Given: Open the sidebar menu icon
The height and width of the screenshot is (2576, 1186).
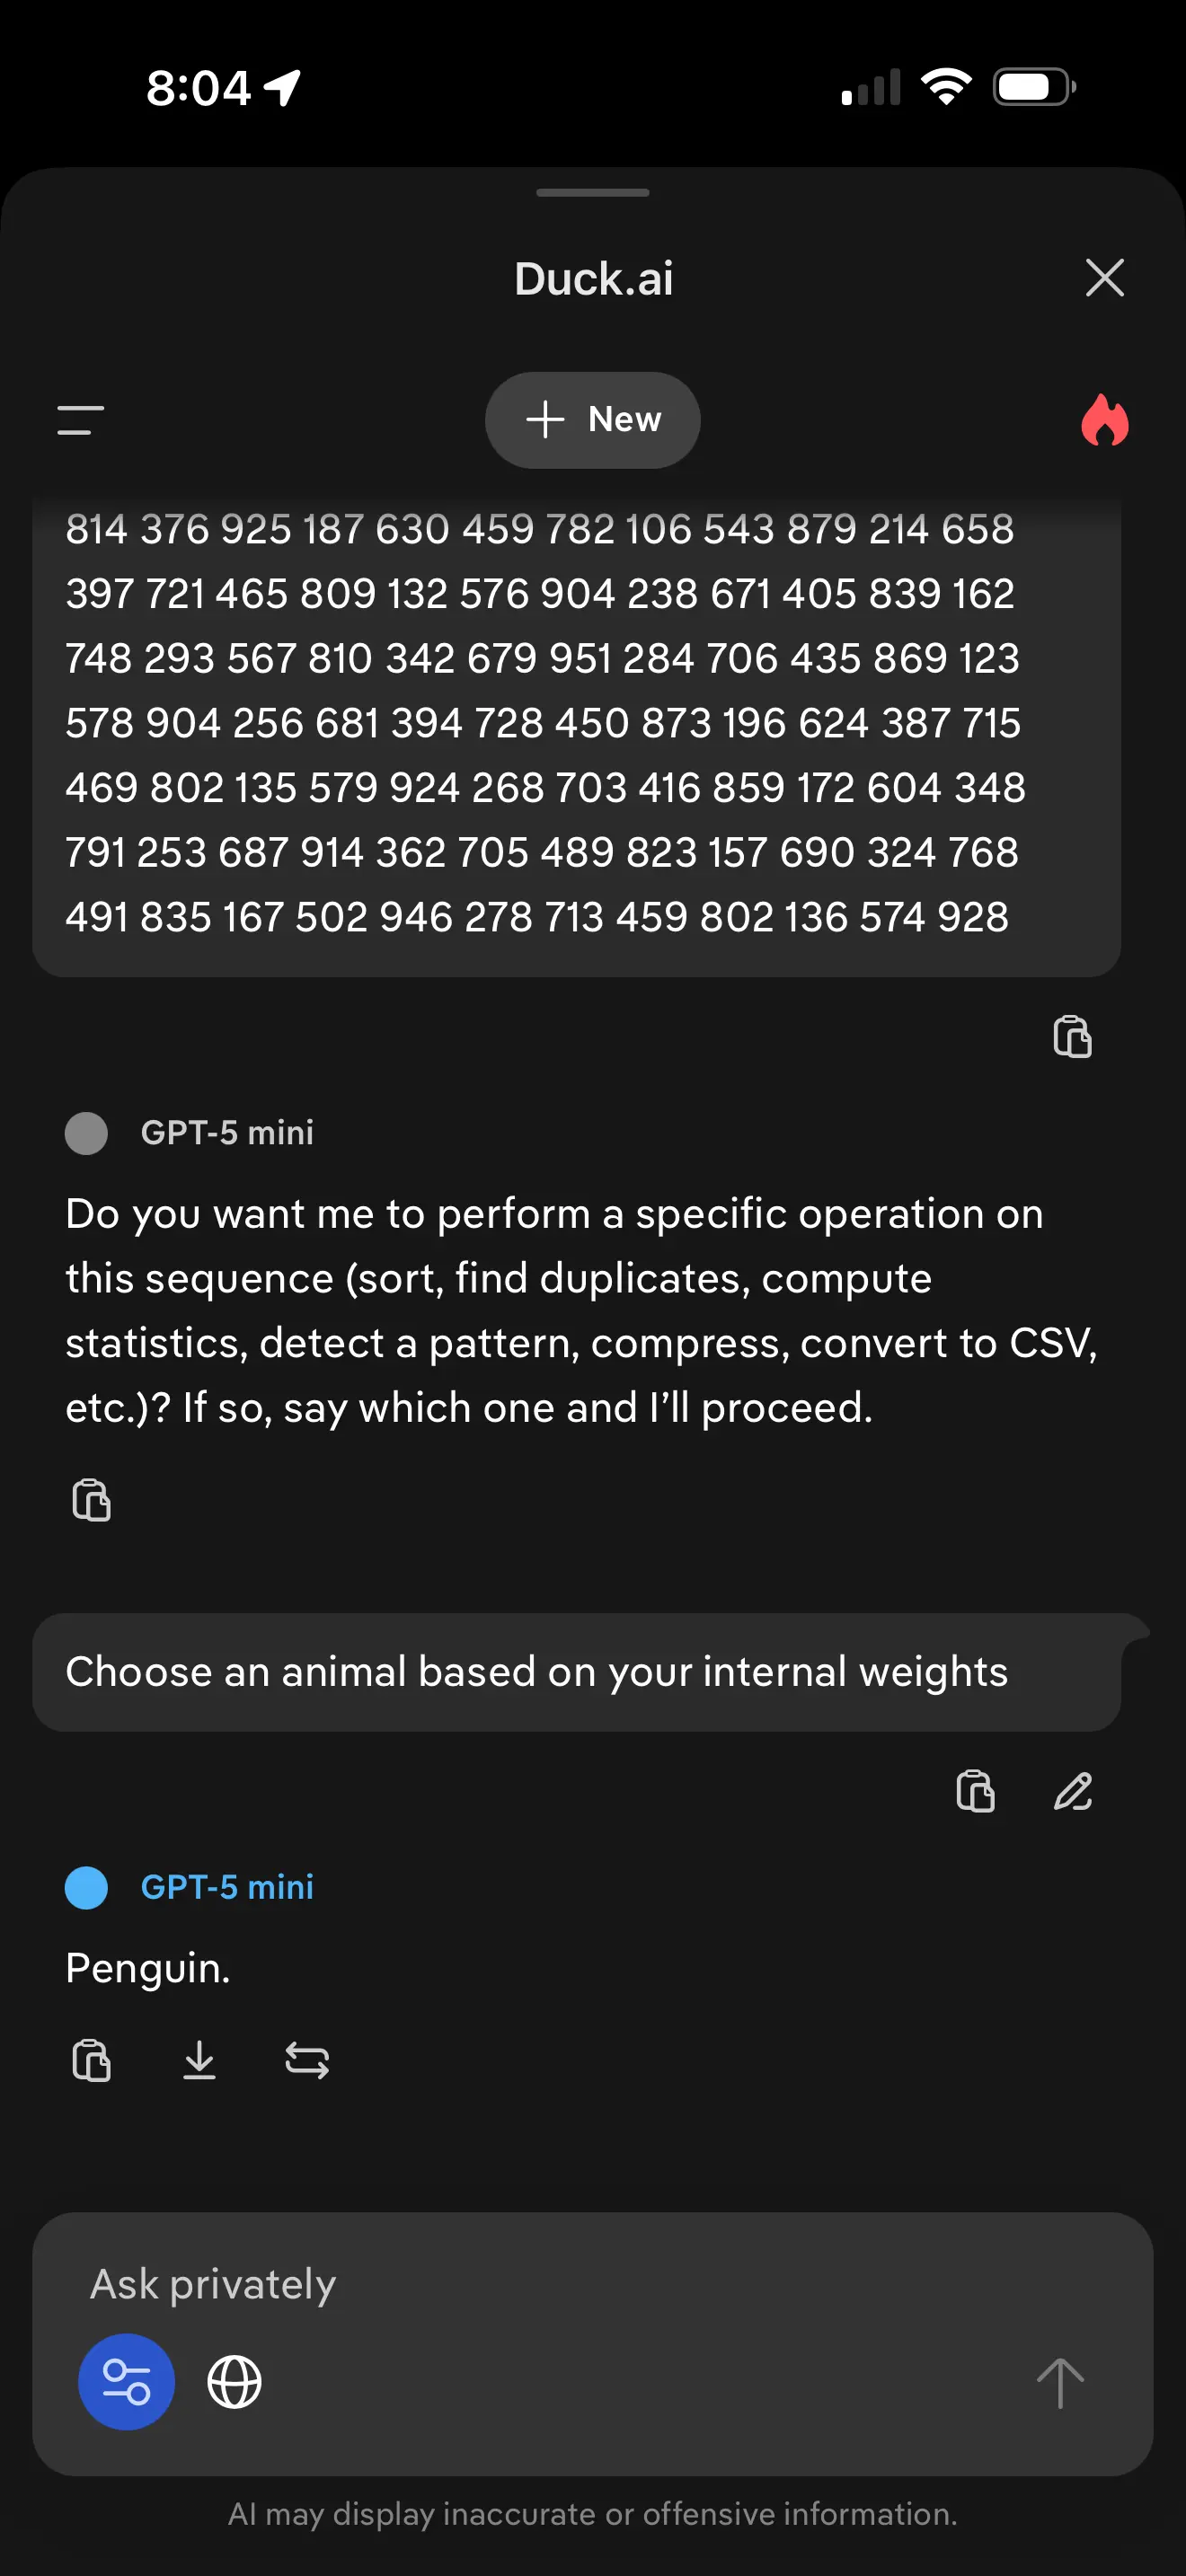Looking at the screenshot, I should pos(81,420).
